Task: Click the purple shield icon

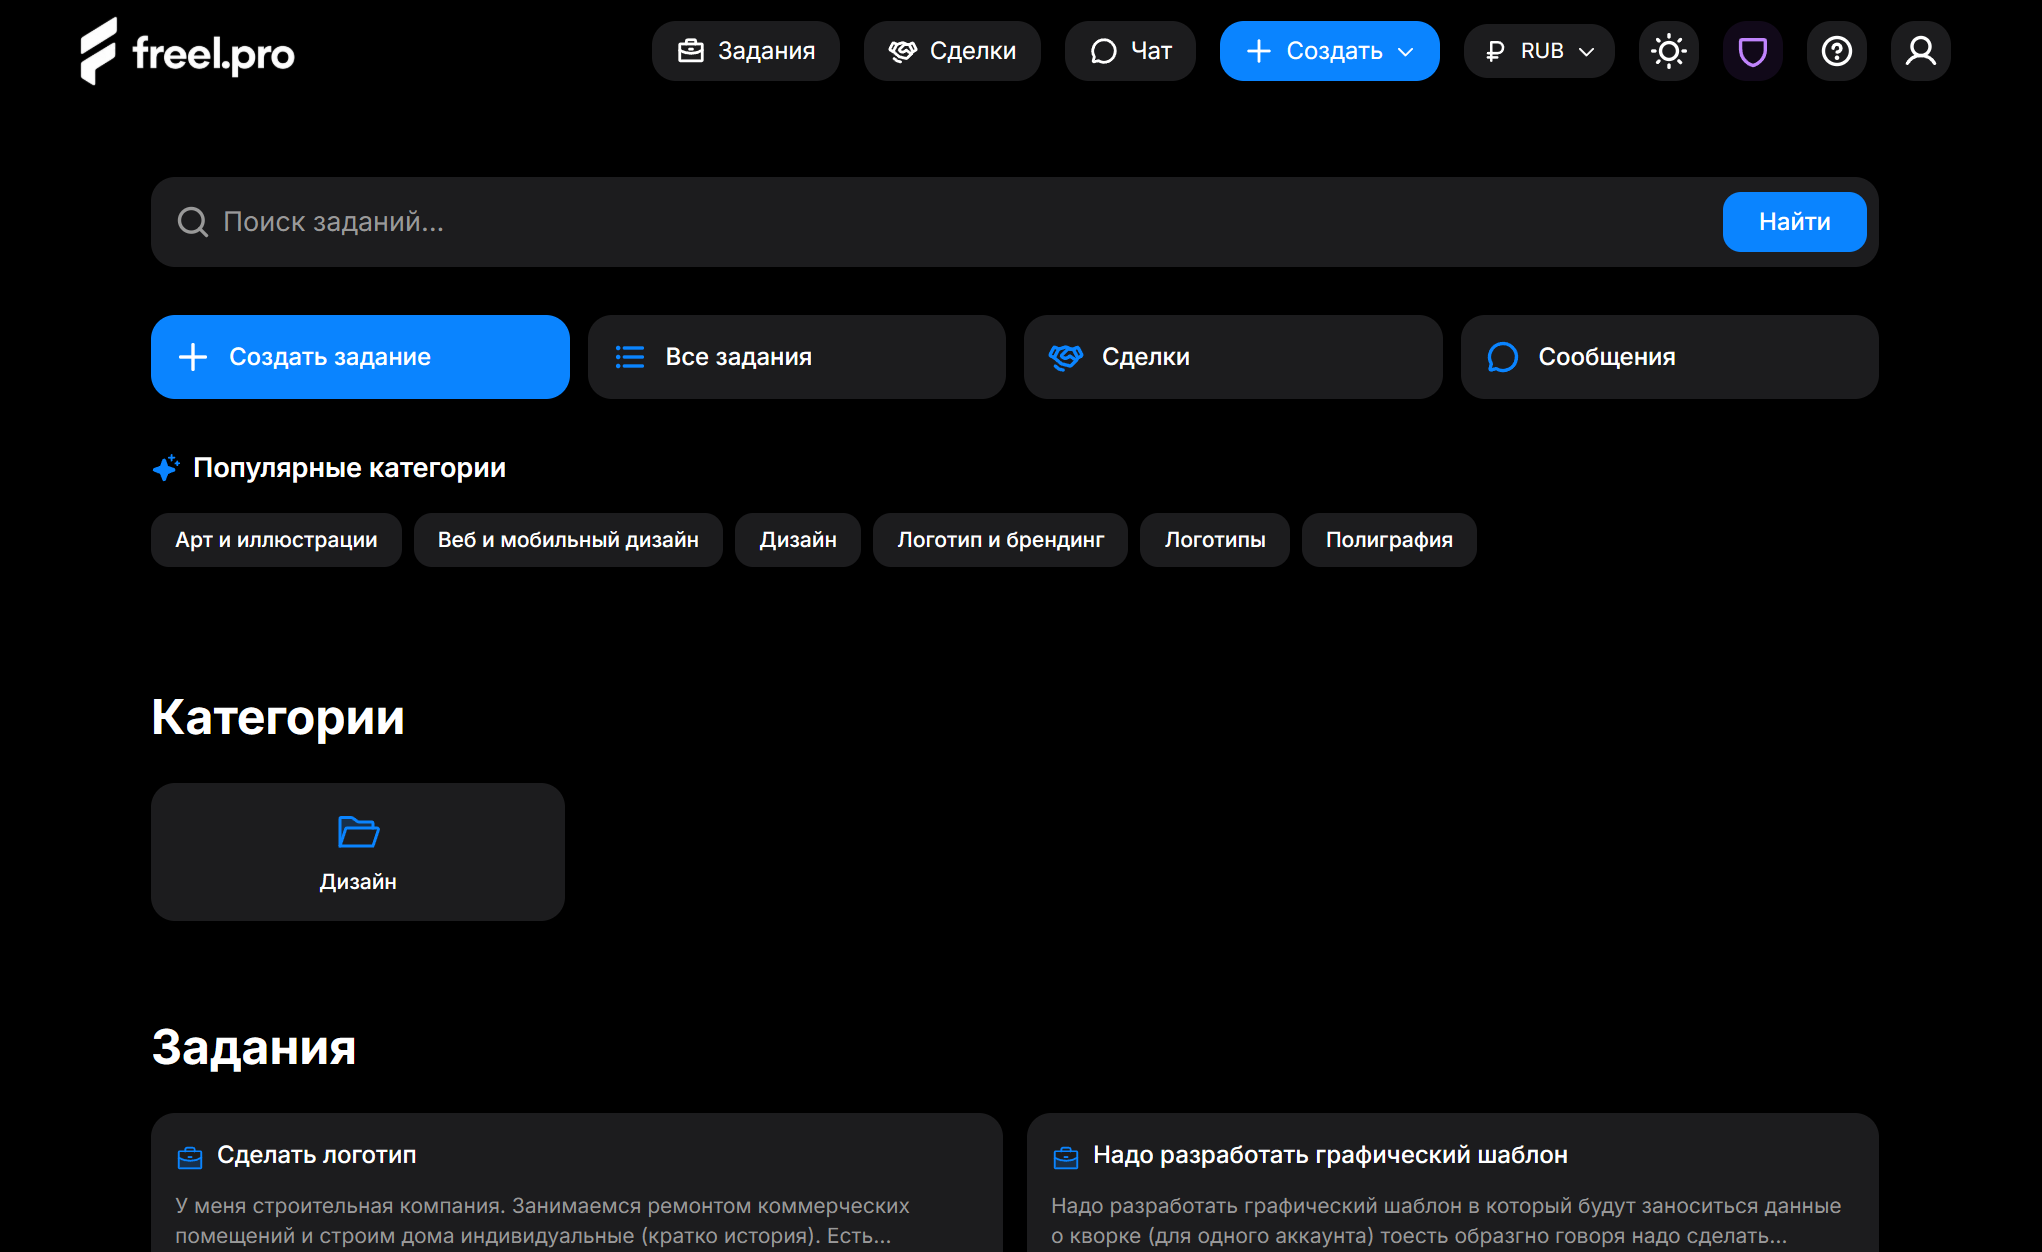Action: 1752,50
